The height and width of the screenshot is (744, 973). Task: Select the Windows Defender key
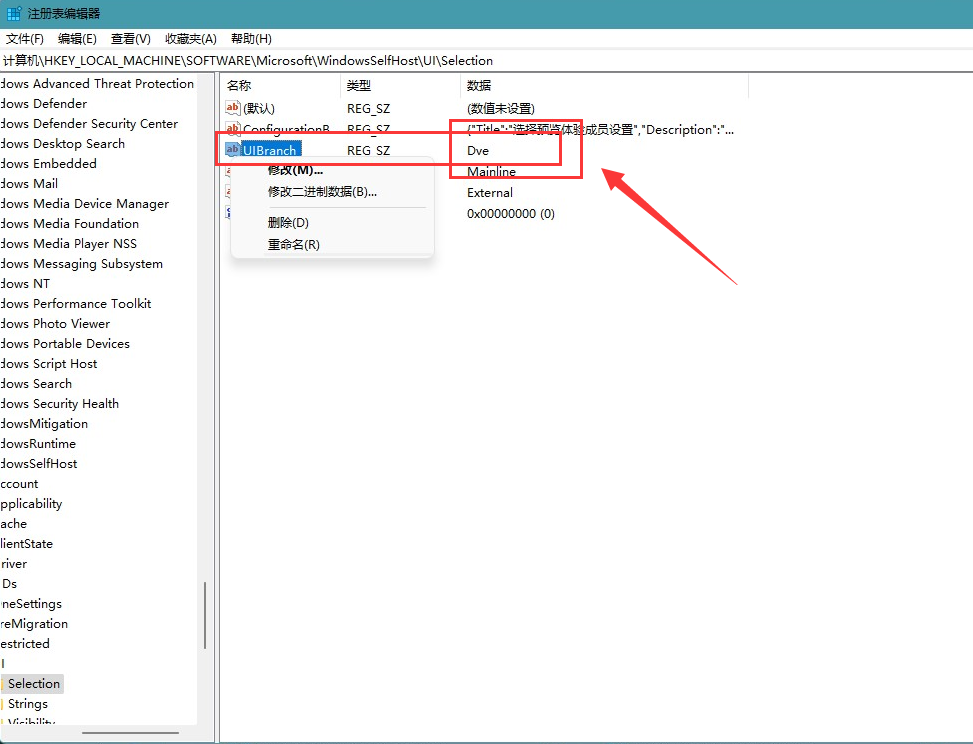[x=43, y=104]
